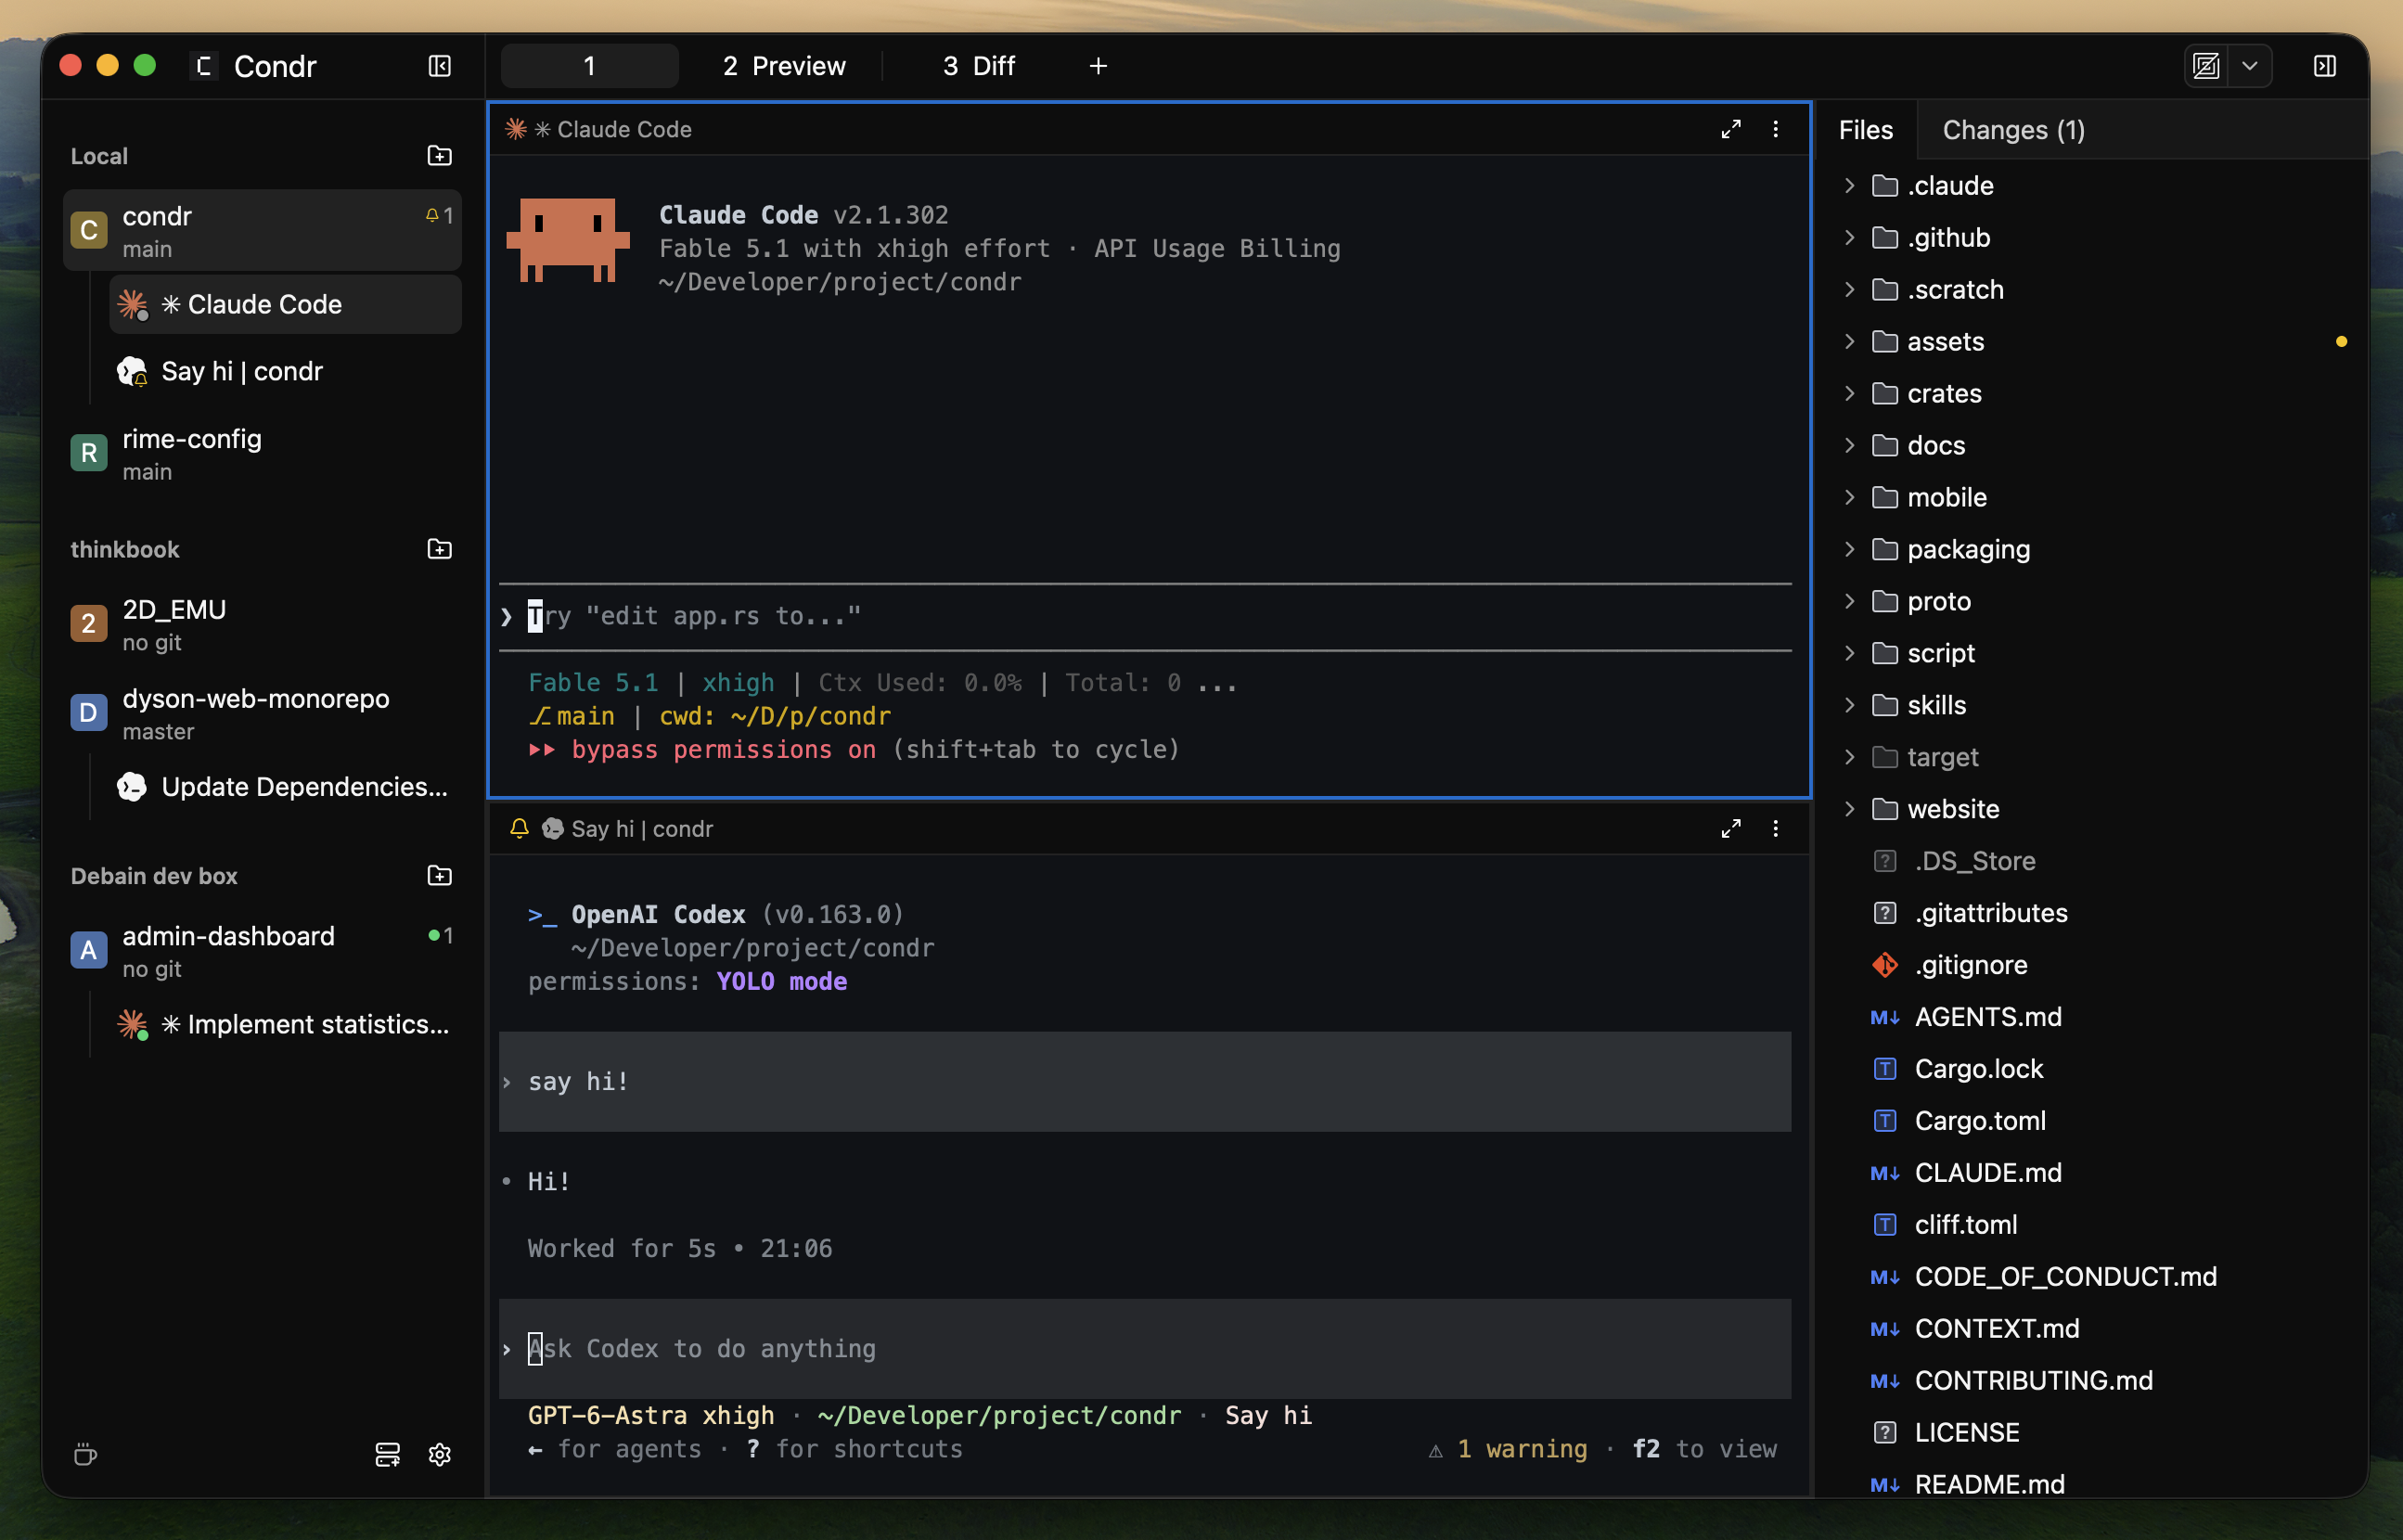2403x1540 pixels.
Task: Focus the Claude Code prompt input line
Action: 1145,617
